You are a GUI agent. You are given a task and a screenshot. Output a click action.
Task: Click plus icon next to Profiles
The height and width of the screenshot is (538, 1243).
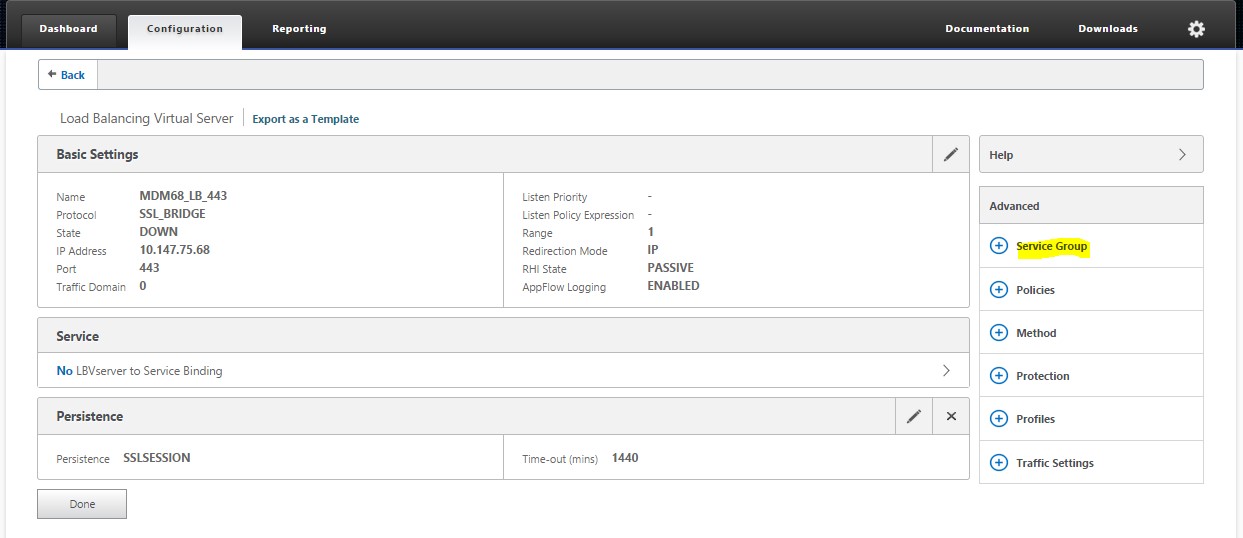tap(998, 419)
